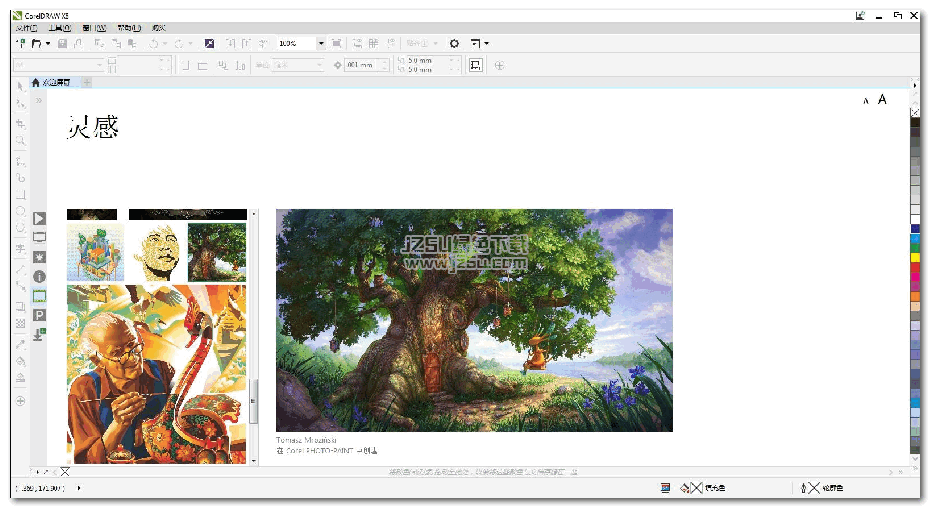Click the Open file folder icon
Screen dimensions: 931x509
click(x=36, y=43)
